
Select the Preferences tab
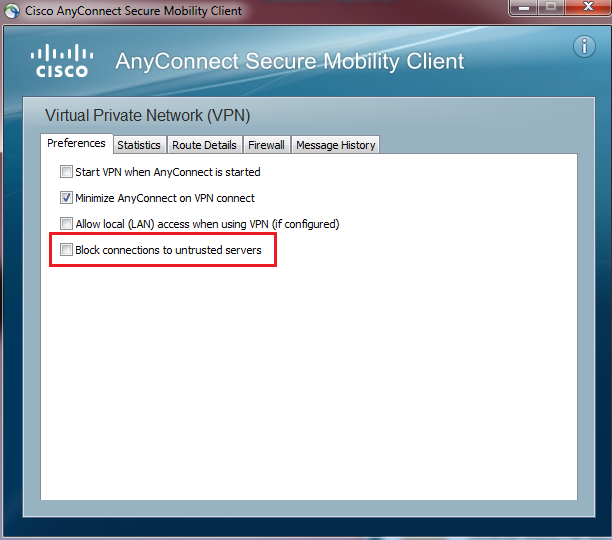coord(76,144)
